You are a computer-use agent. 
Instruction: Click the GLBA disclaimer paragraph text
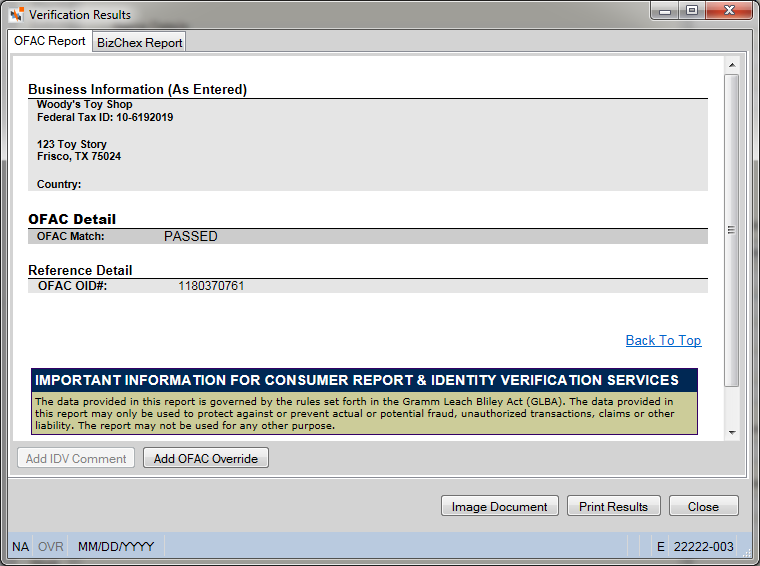pos(354,413)
